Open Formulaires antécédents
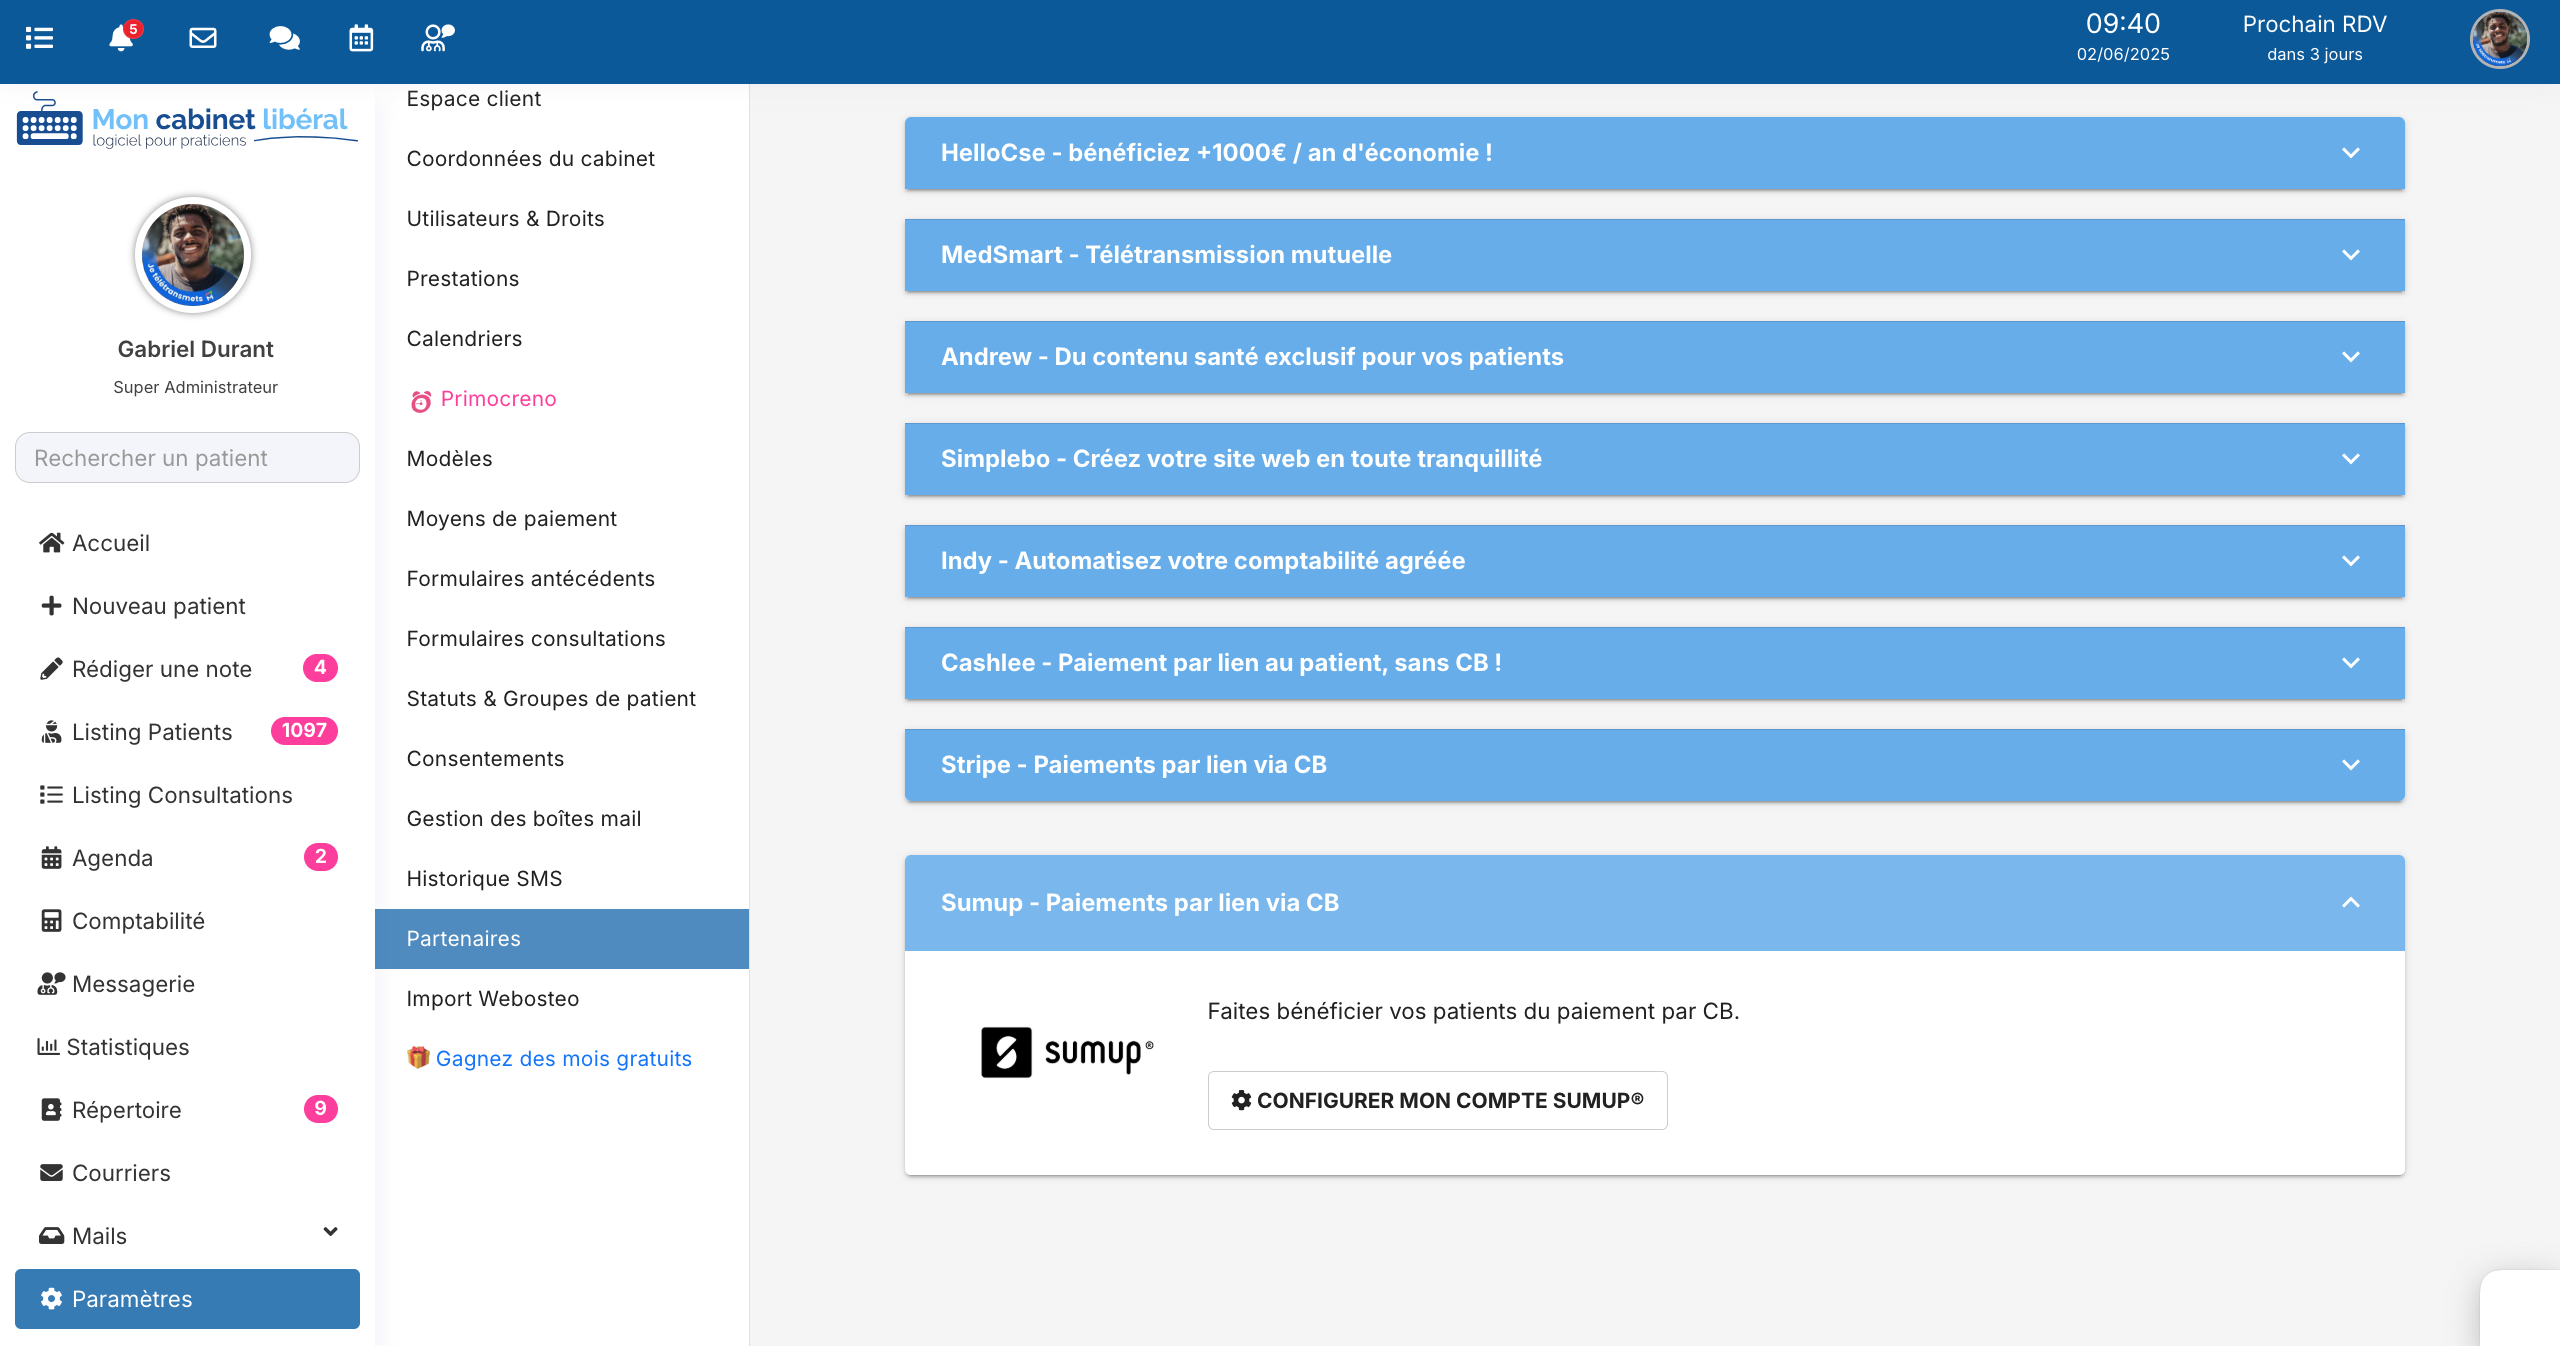The height and width of the screenshot is (1346, 2560). (562, 579)
